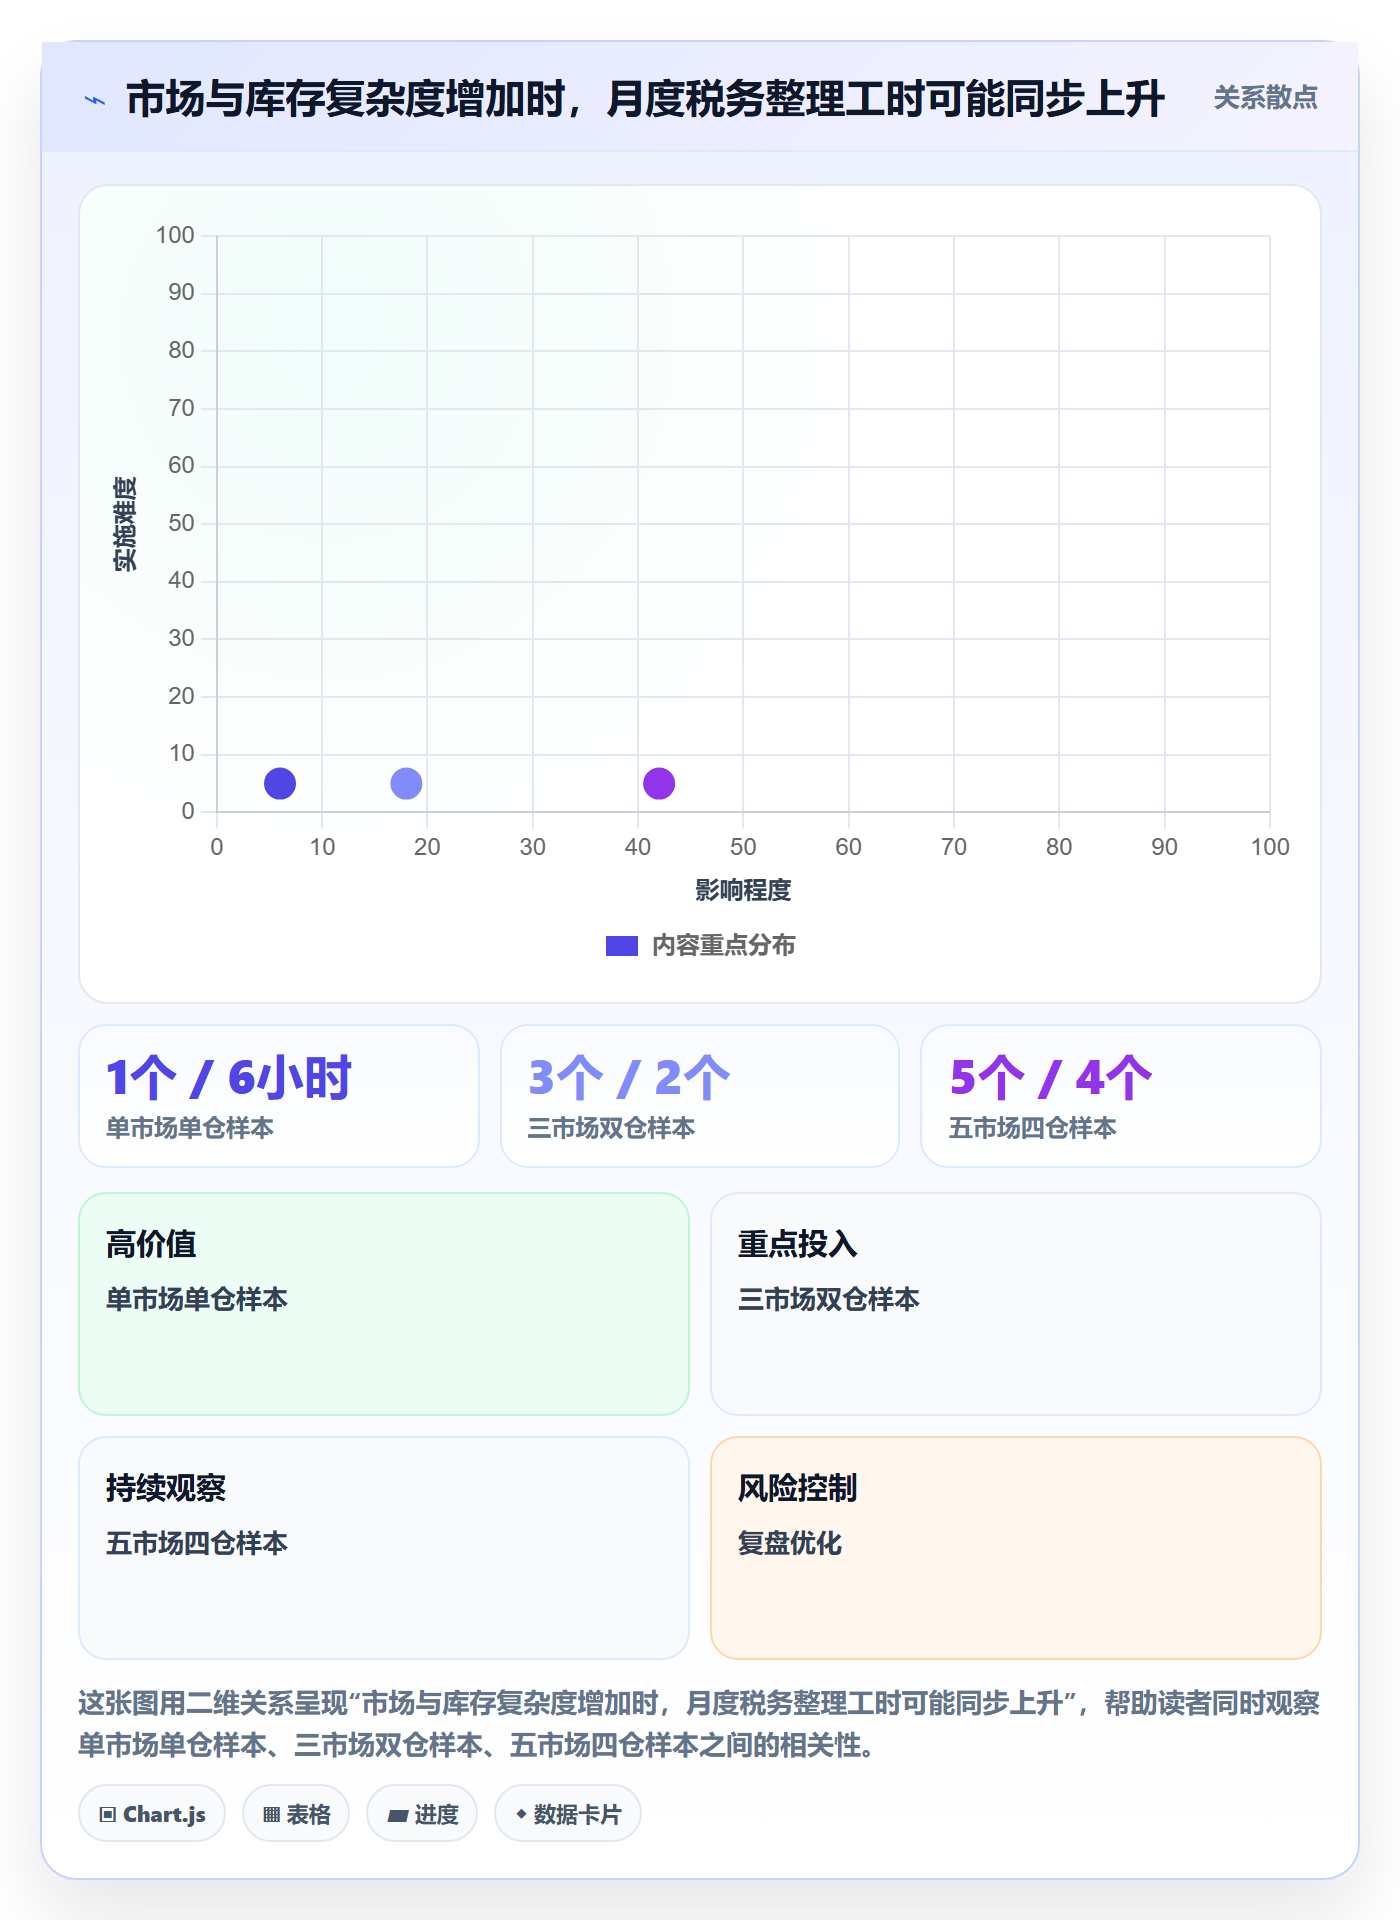Toggle the 内容重点分布 legend color box
The width and height of the screenshot is (1400, 1920).
pos(622,945)
